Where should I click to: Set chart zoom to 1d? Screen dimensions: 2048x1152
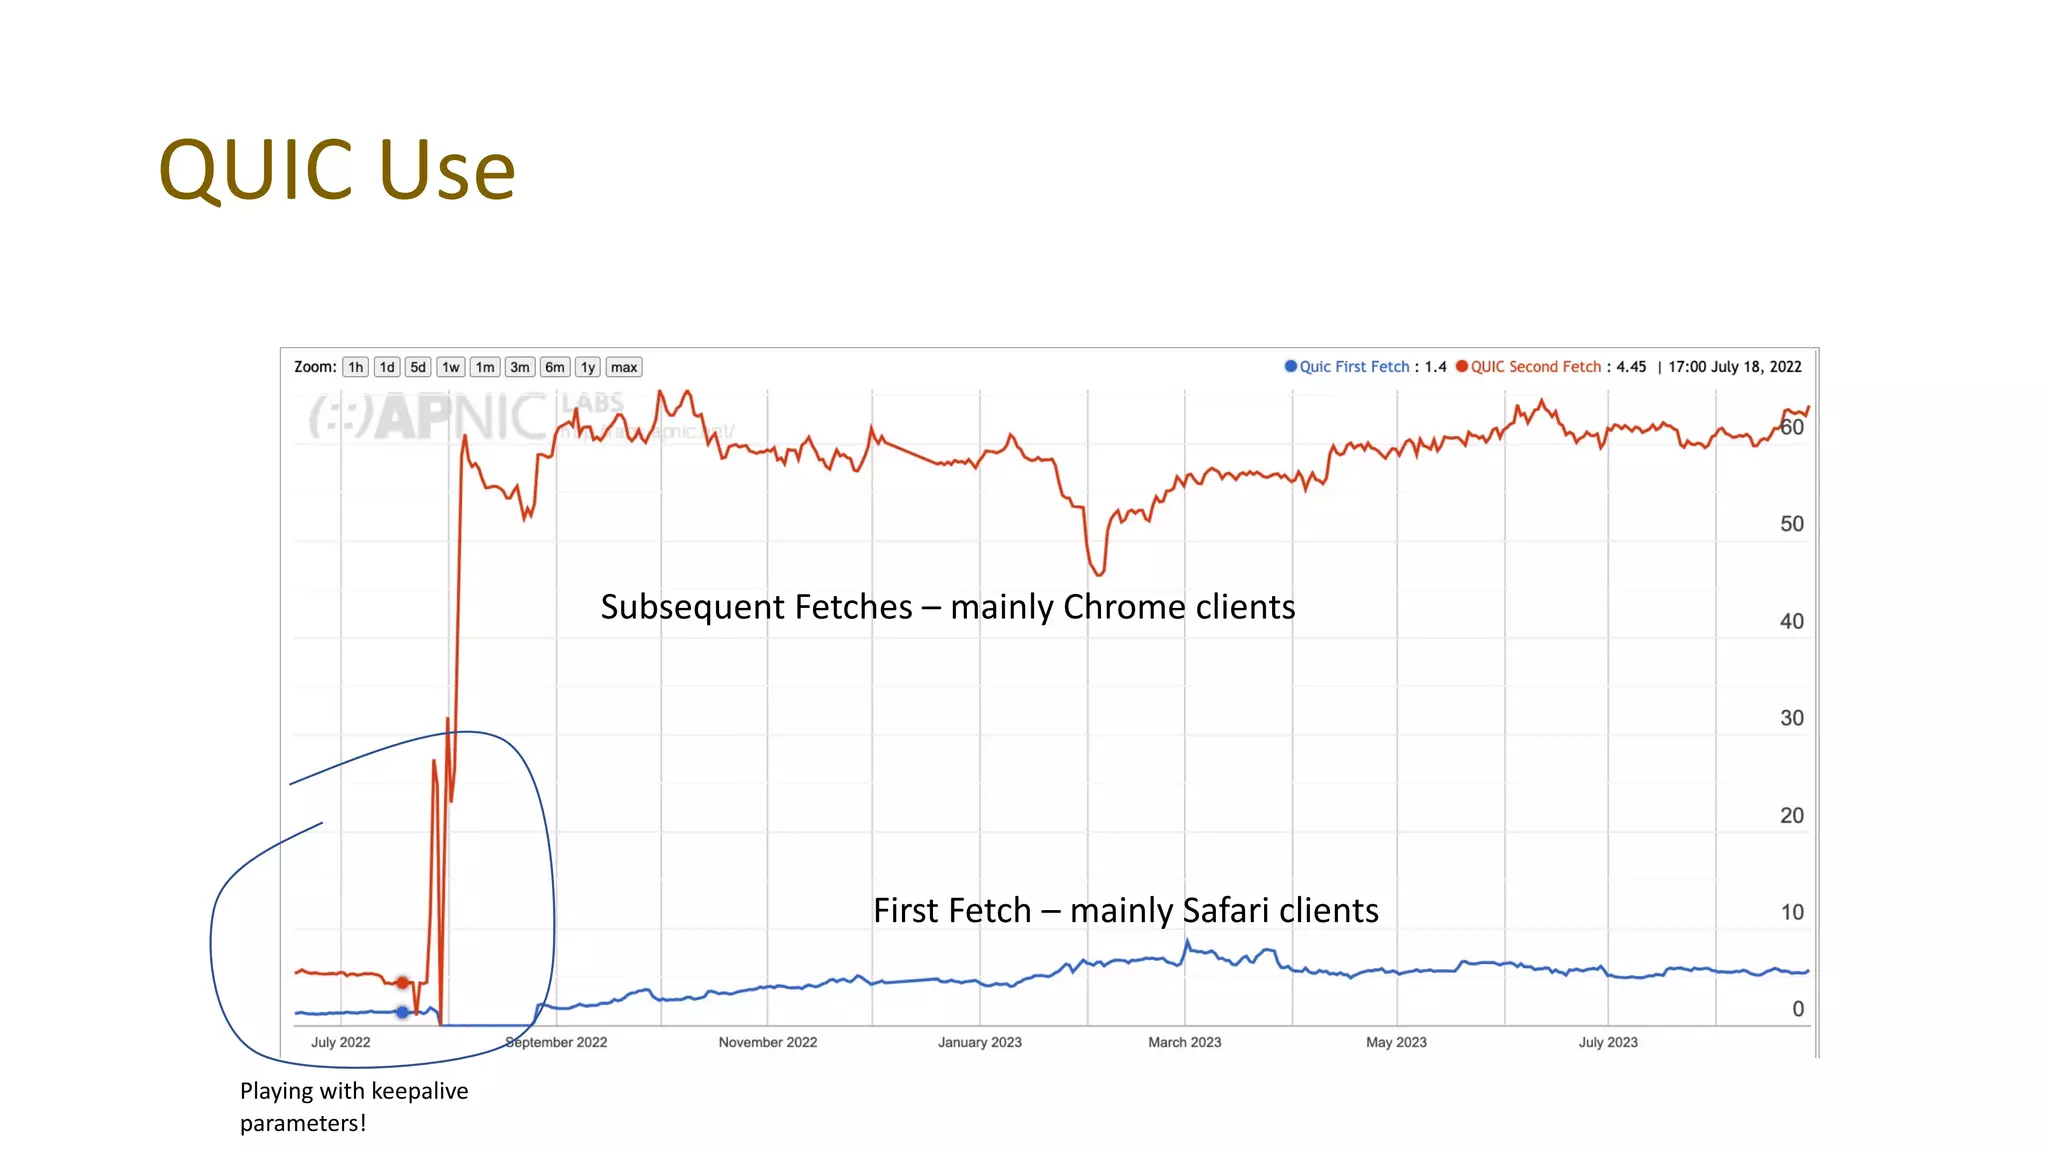(x=387, y=367)
